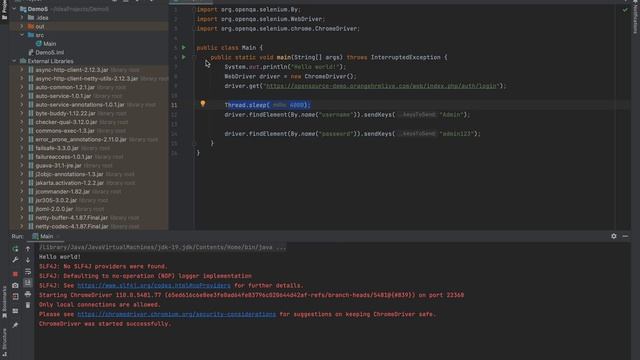This screenshot has width=640, height=360.
Task: Stop the running process with the red square
Action: [15, 274]
